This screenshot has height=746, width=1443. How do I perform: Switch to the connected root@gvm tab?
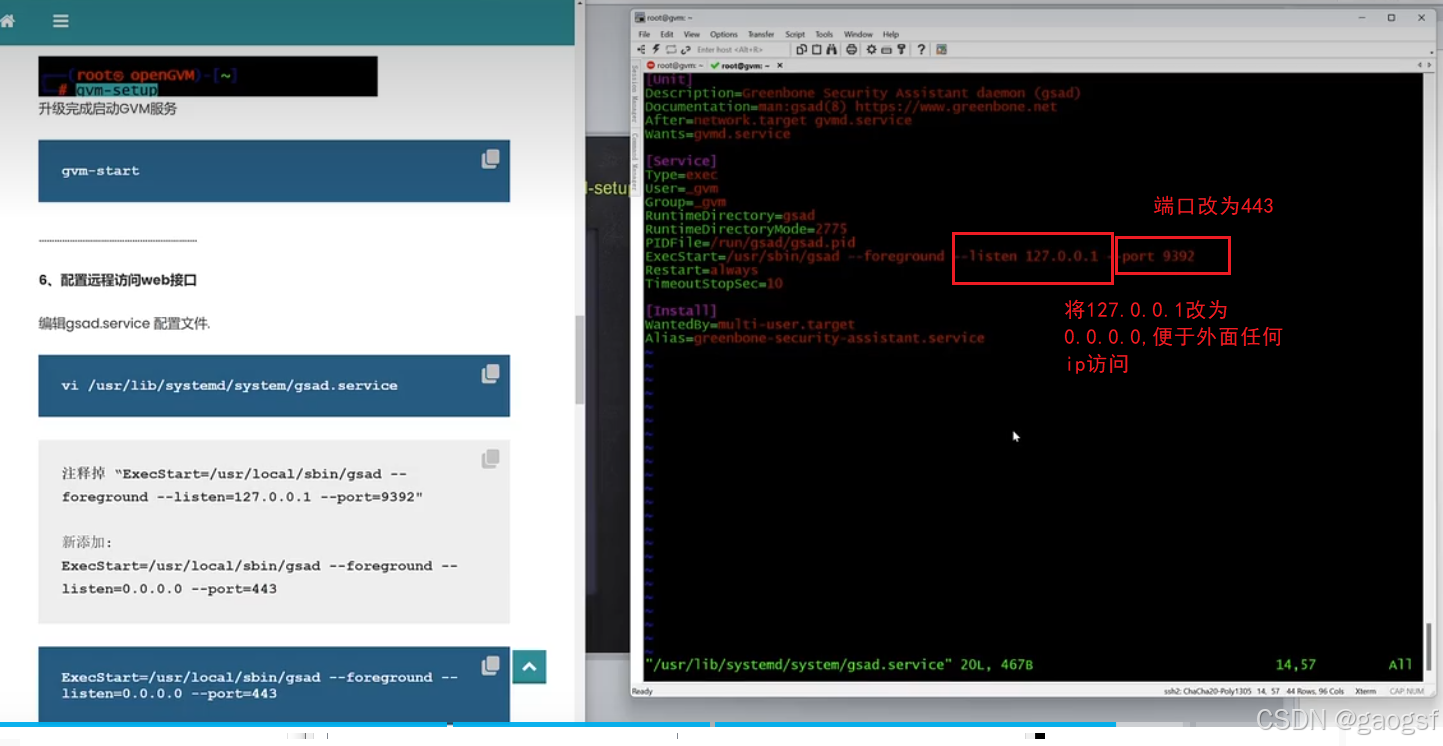pos(740,65)
